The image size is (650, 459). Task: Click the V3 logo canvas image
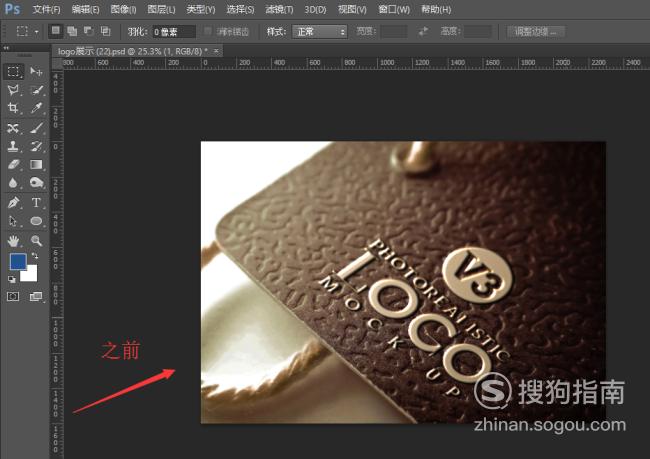[x=403, y=282]
